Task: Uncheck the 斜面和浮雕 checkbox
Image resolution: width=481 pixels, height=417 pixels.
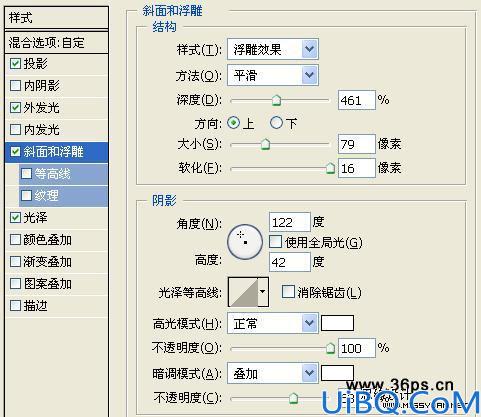Action: click(15, 152)
